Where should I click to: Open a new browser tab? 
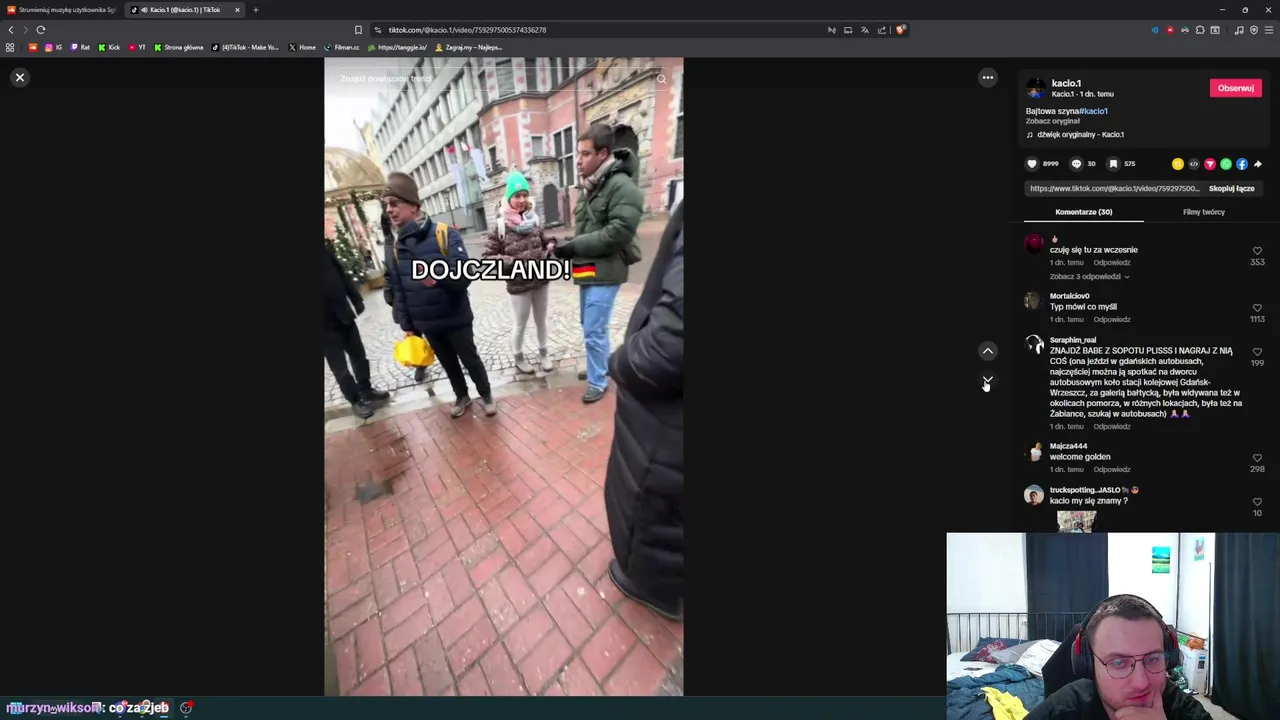coord(256,10)
